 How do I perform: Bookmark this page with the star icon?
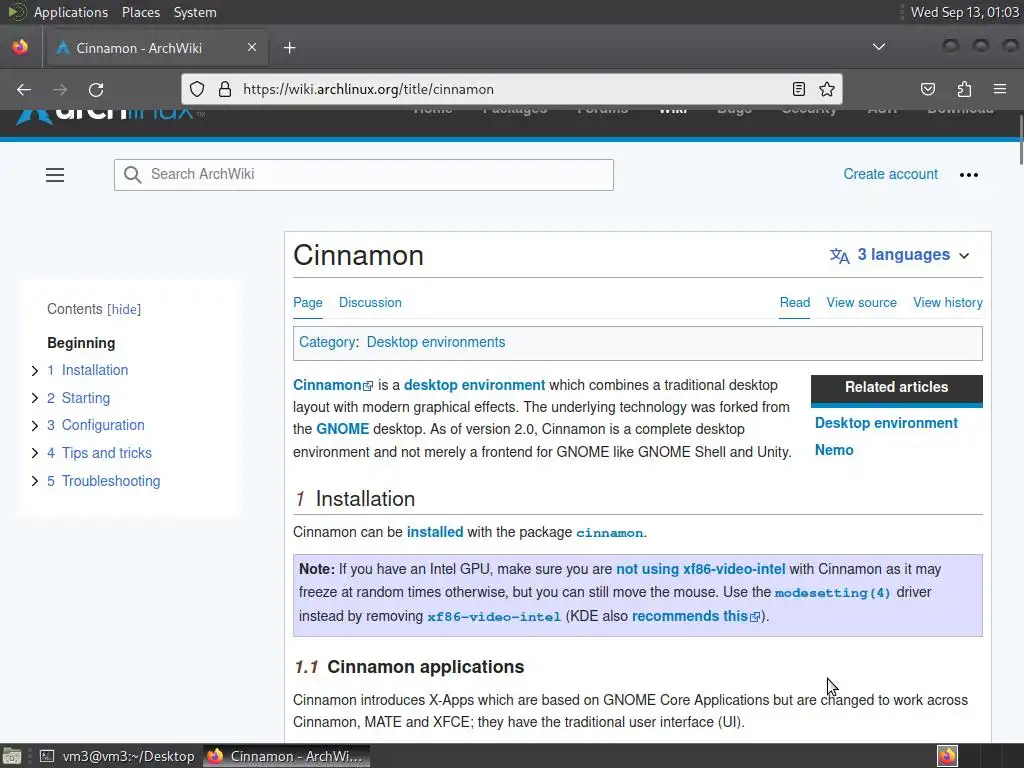tap(827, 89)
